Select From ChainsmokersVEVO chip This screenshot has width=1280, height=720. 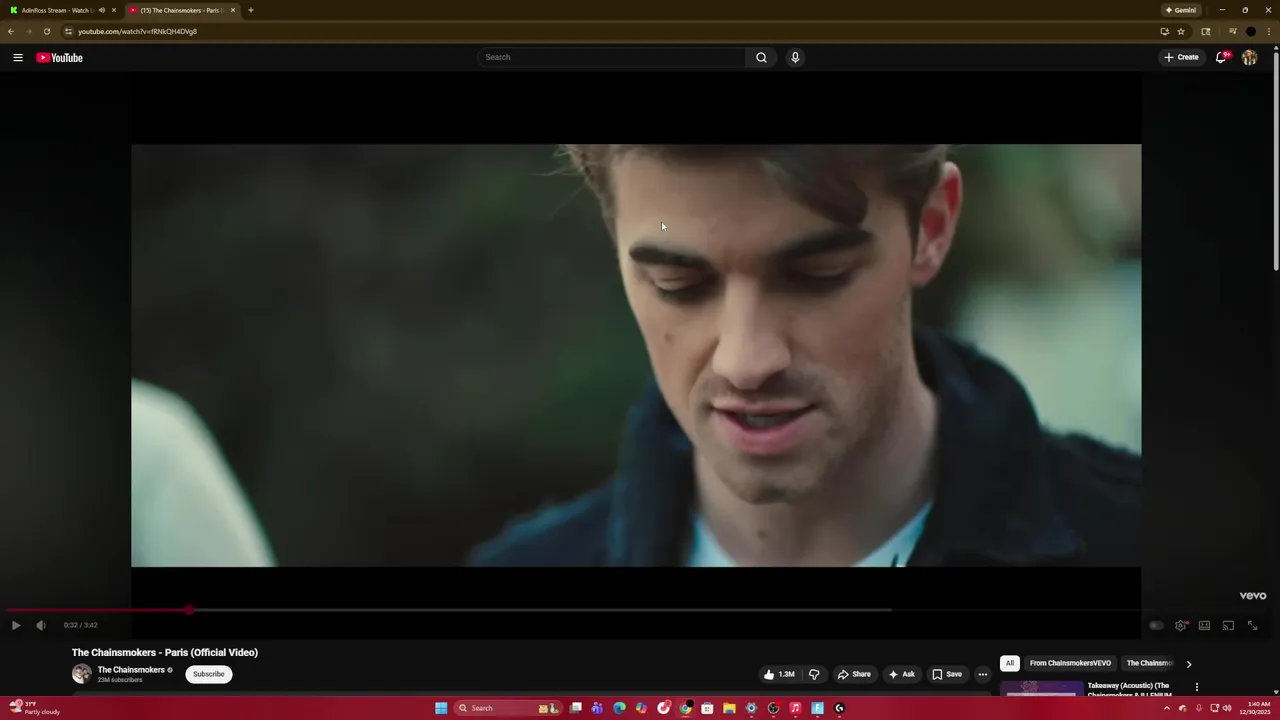pos(1070,663)
